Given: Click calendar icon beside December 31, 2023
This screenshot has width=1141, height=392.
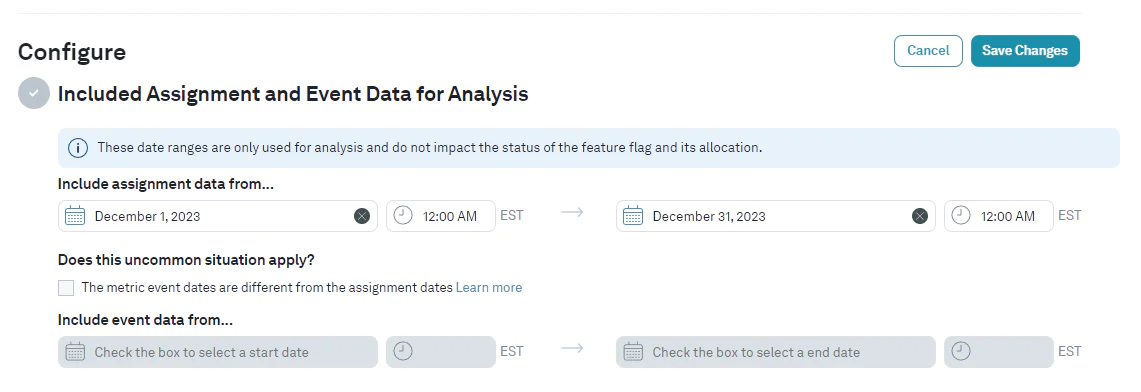Looking at the screenshot, I should click(x=633, y=216).
